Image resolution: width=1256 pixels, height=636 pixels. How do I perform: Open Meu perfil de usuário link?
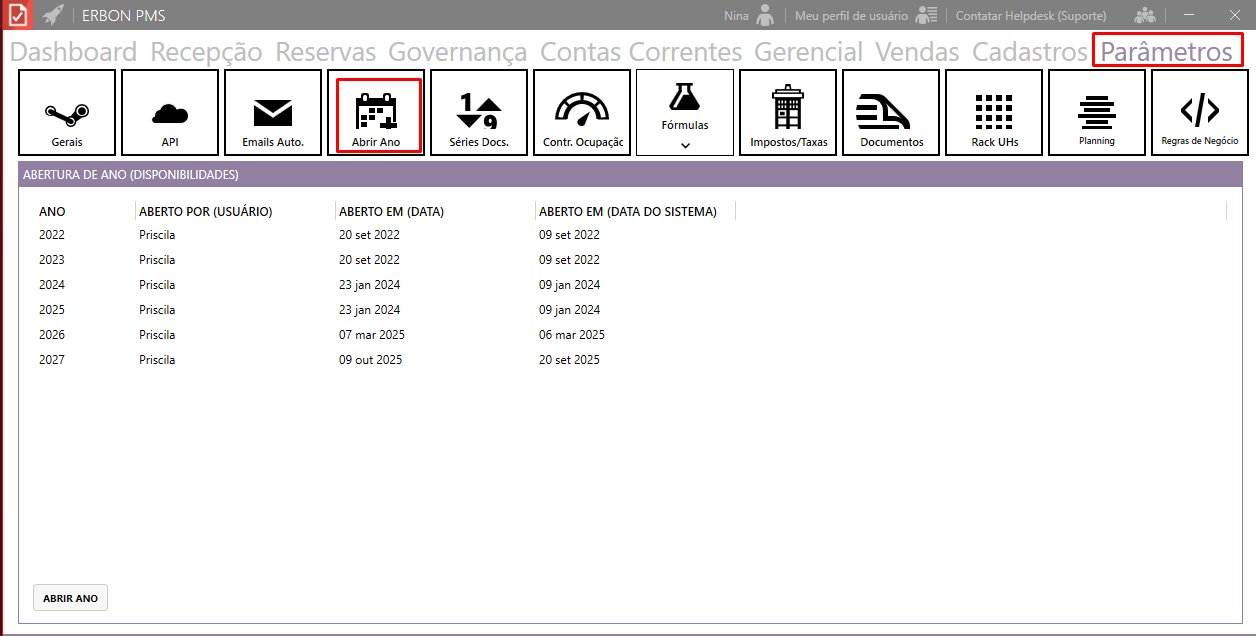click(851, 16)
